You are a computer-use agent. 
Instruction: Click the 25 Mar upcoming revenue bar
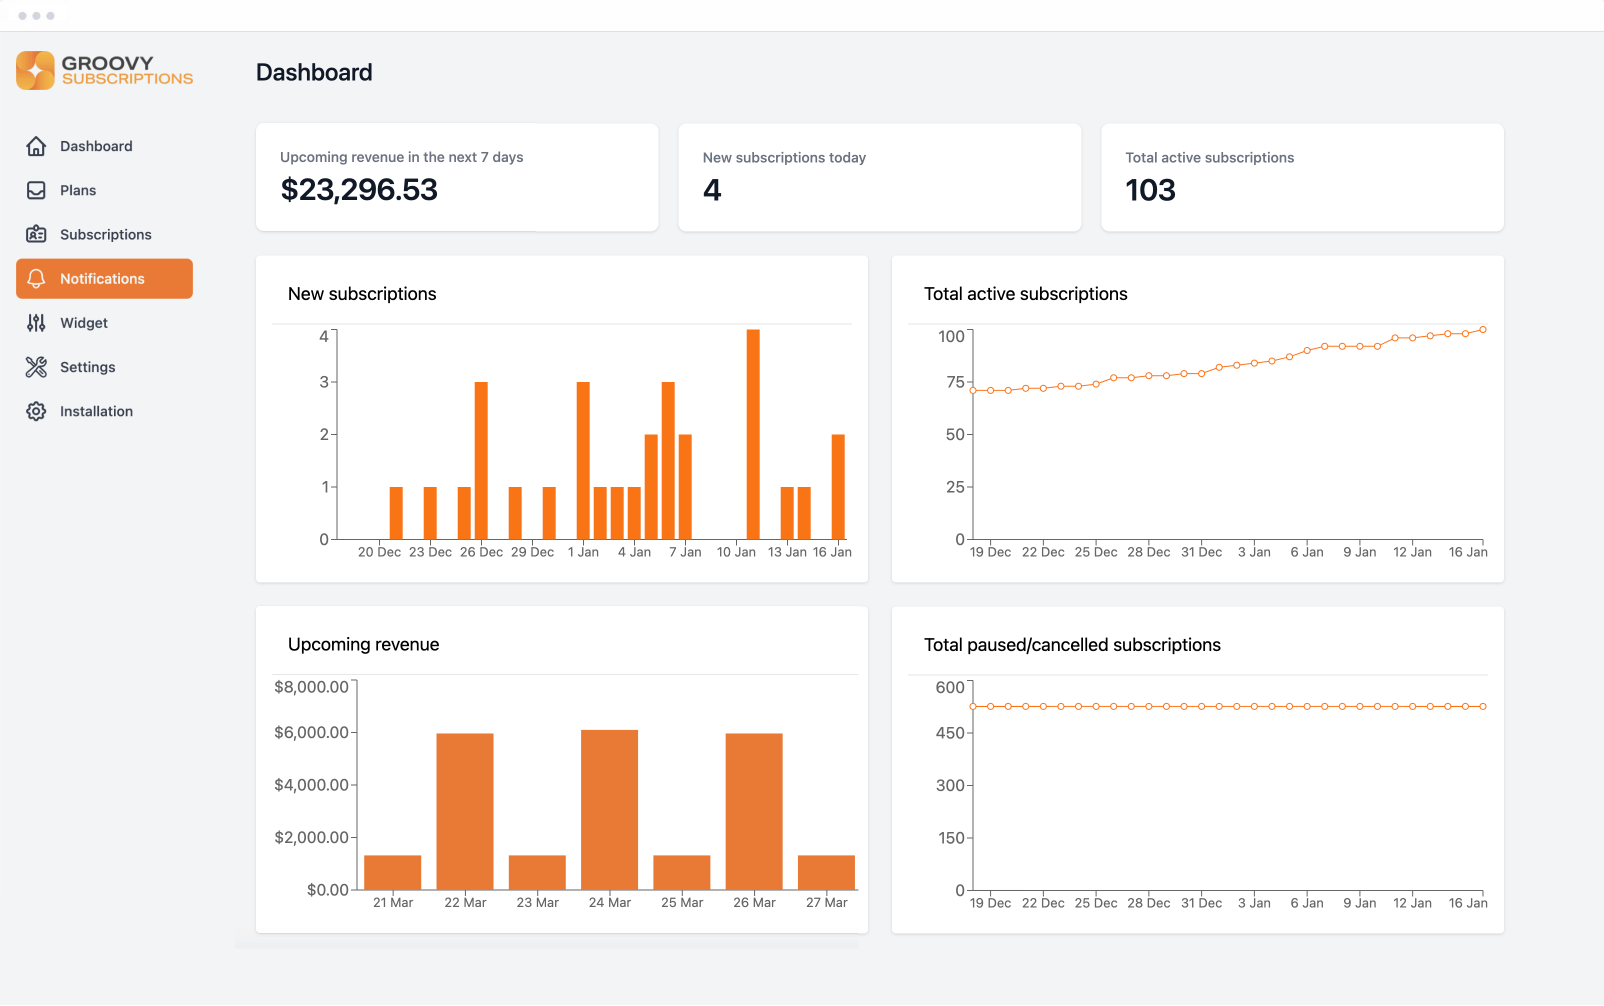tap(682, 872)
